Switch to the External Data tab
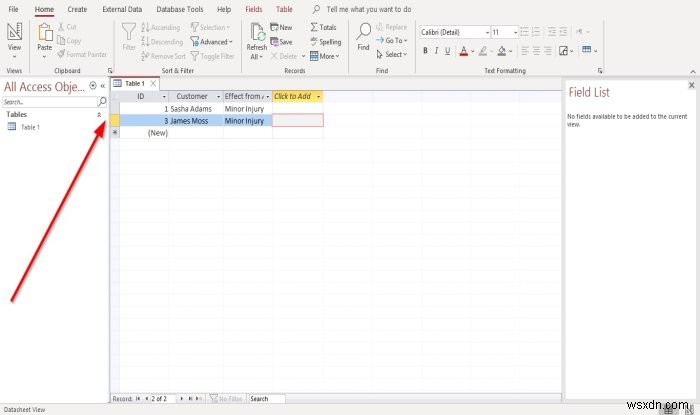Screen dimensions: 700x415 (x=122, y=9)
